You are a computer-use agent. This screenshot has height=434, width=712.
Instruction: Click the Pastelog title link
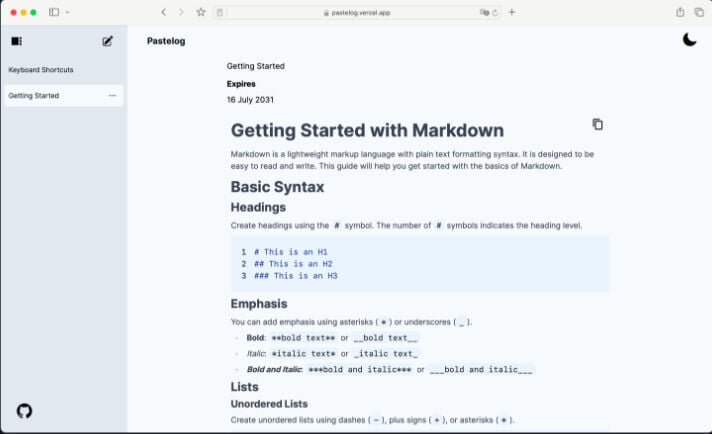[x=166, y=41]
